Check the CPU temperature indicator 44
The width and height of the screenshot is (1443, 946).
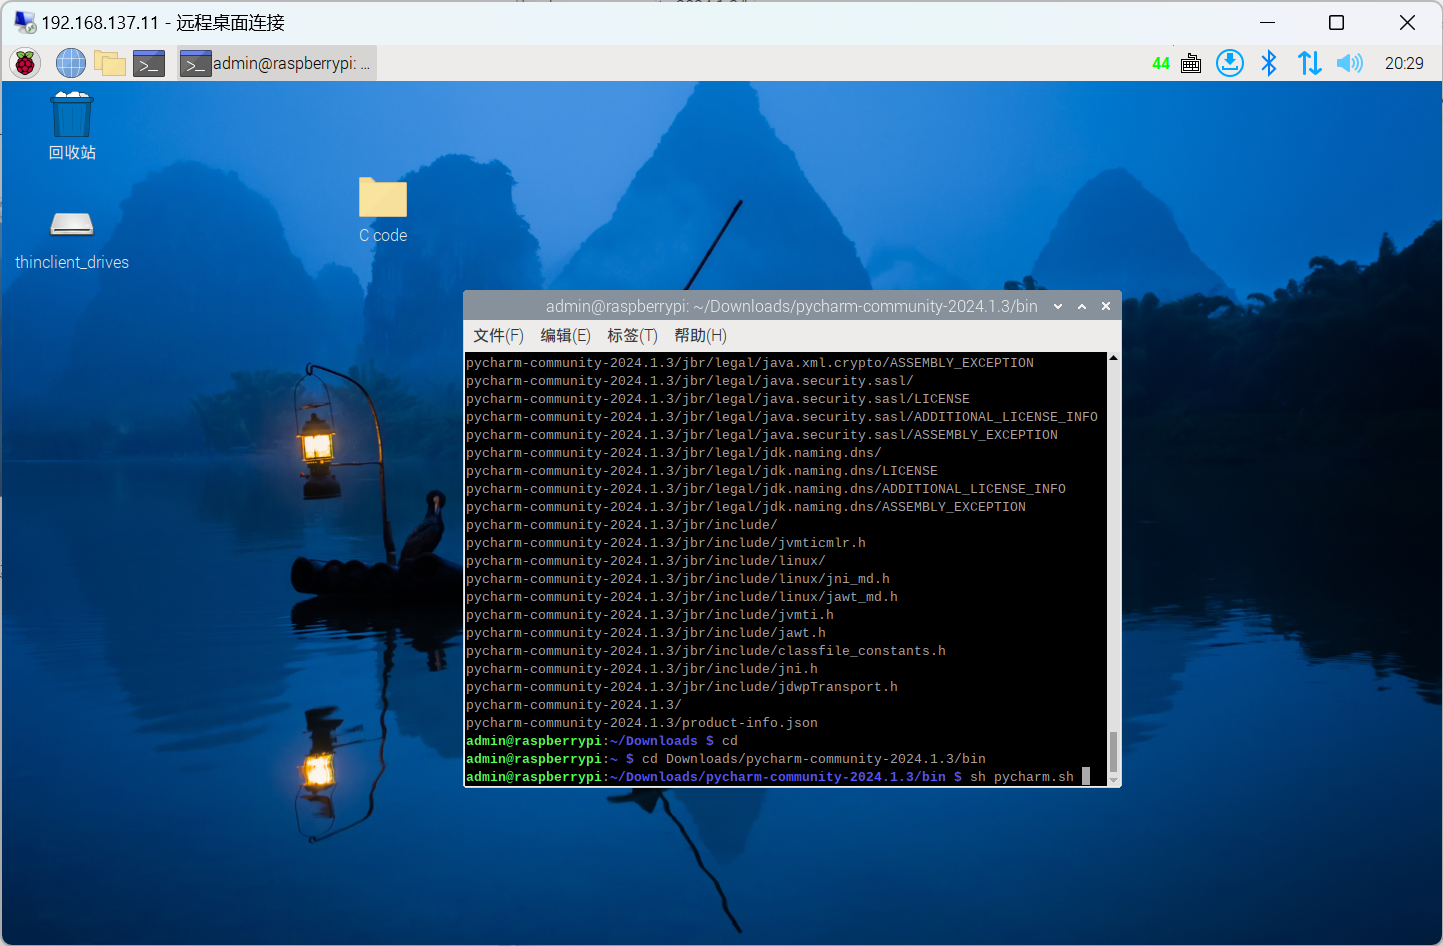[1161, 64]
